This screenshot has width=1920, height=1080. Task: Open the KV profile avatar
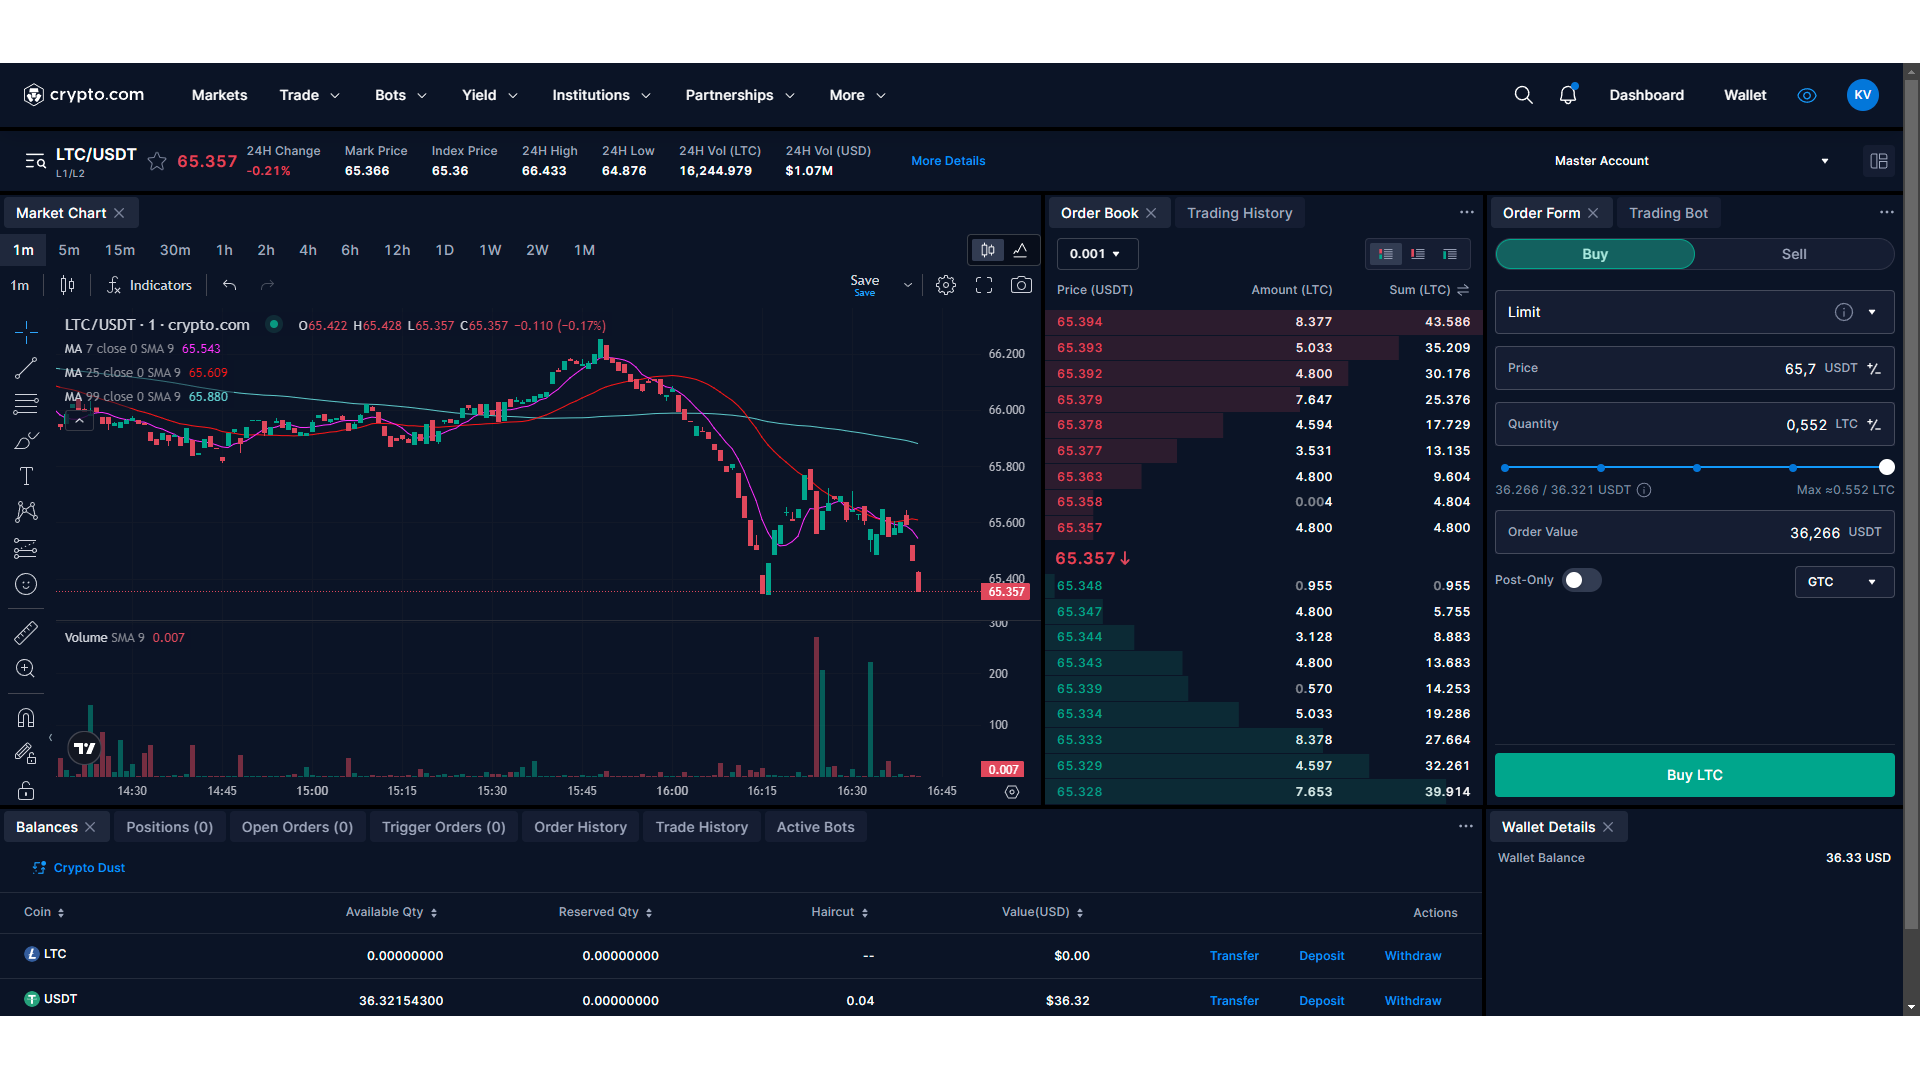coord(1862,95)
